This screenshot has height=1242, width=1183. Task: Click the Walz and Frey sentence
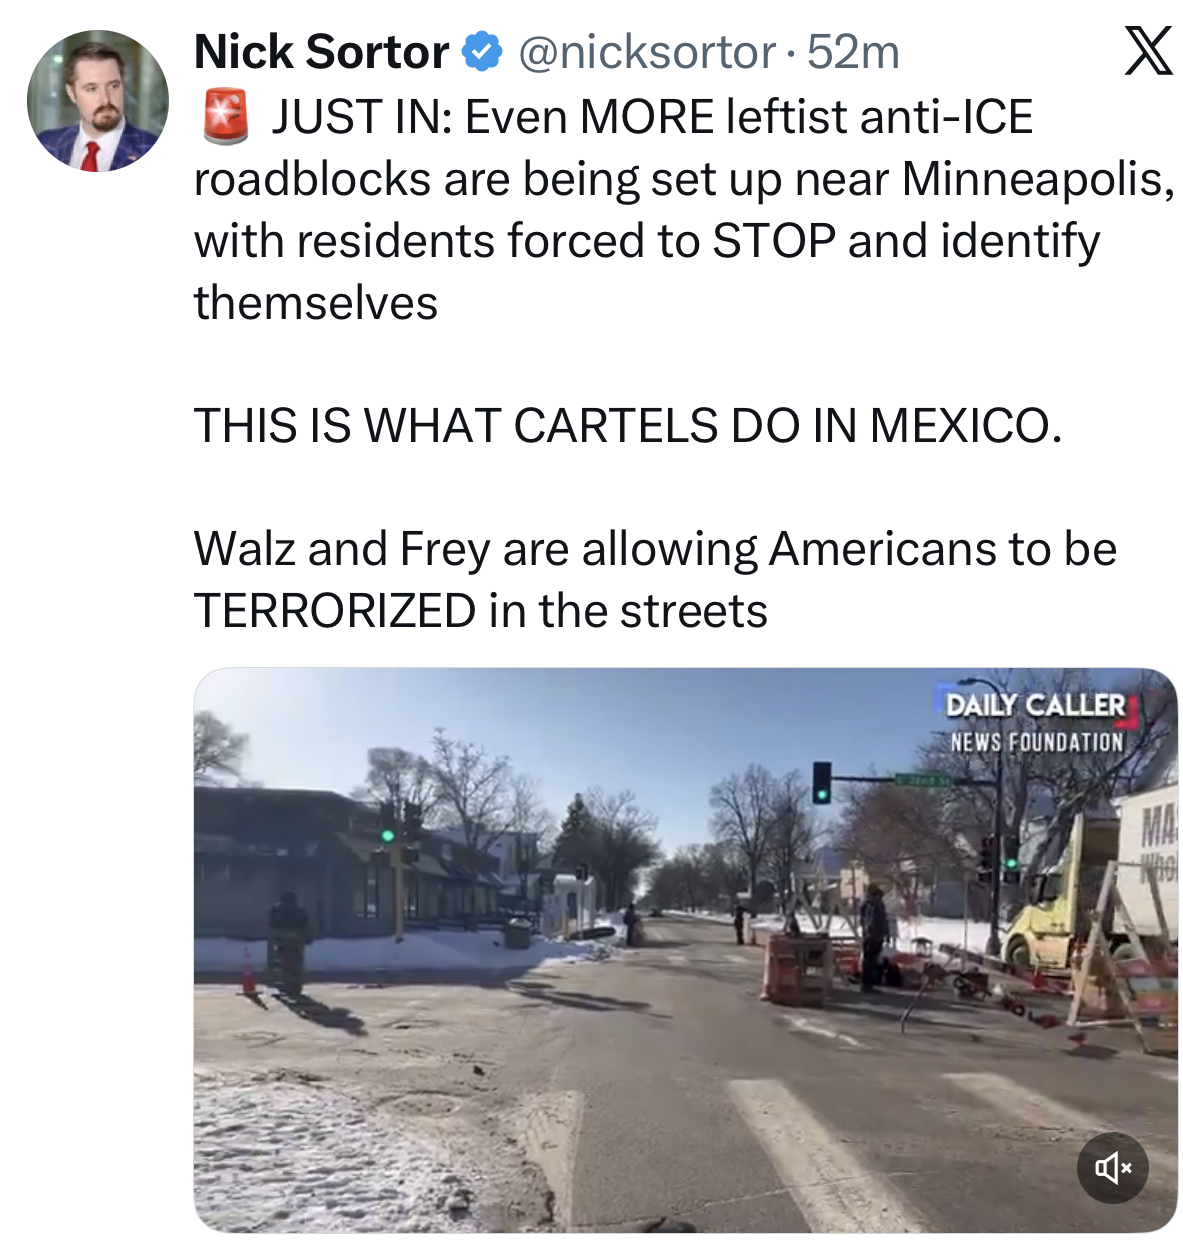click(655, 579)
